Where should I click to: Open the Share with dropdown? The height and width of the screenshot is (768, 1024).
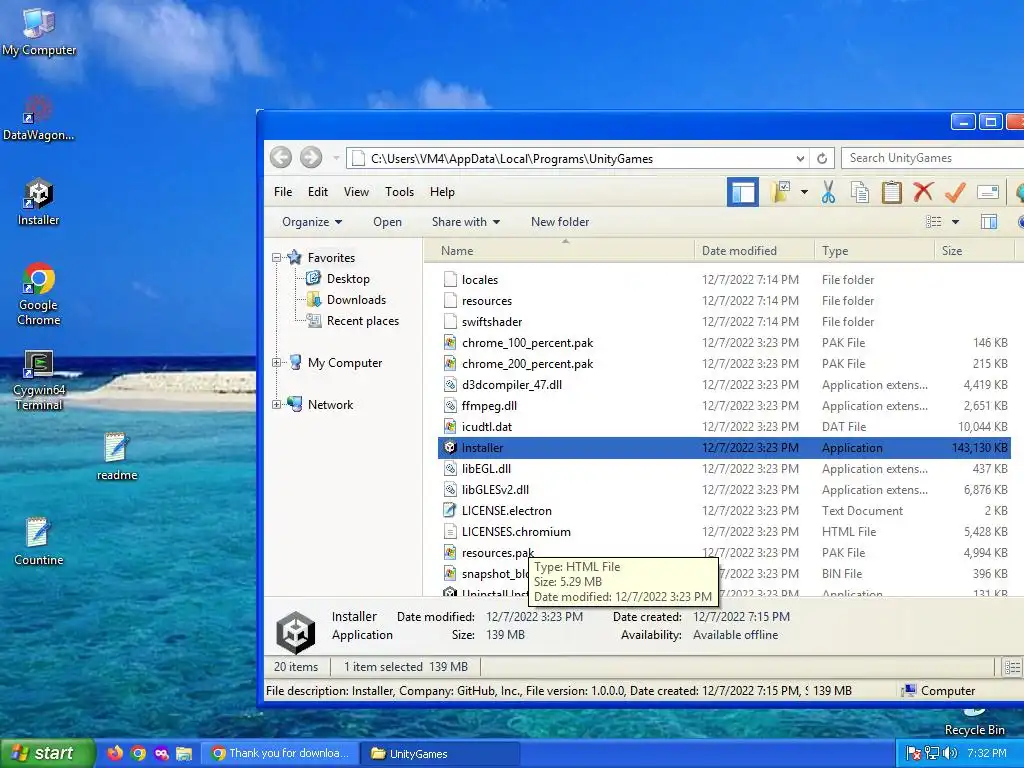[x=466, y=222]
